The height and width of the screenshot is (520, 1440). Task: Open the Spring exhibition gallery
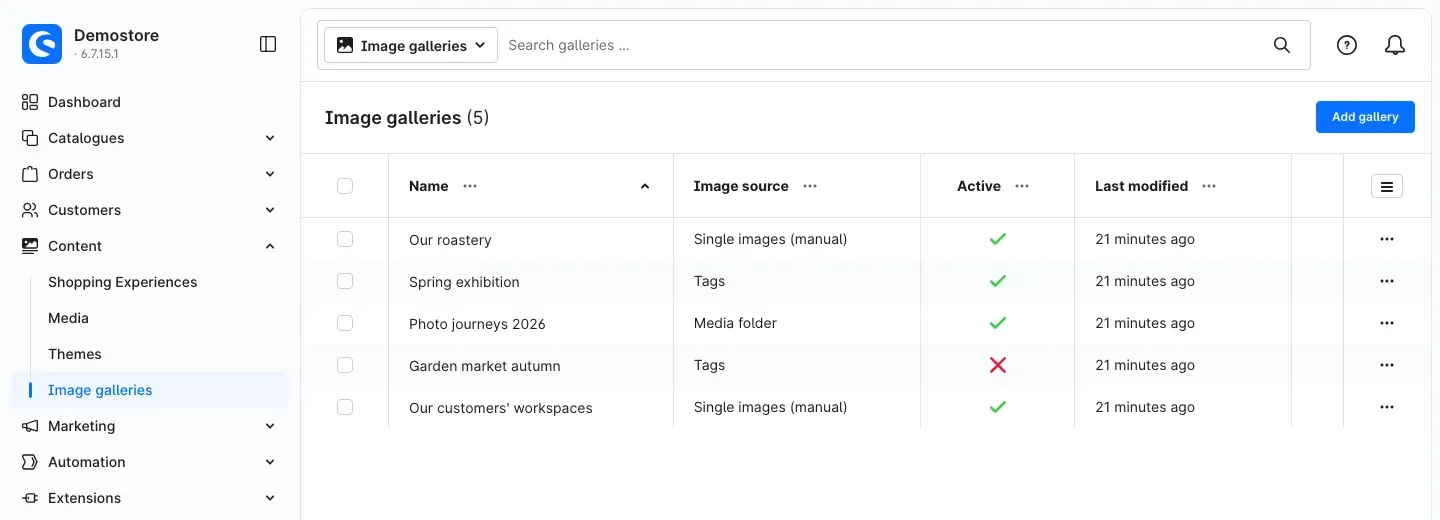pyautogui.click(x=464, y=282)
